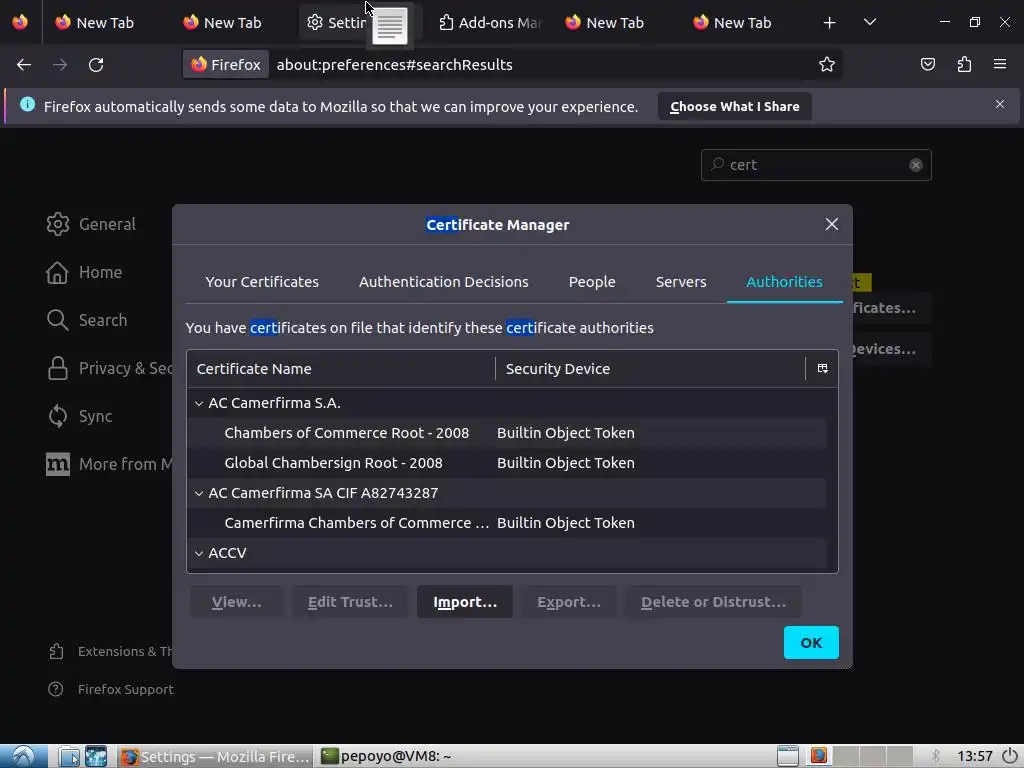Focus the address bar URL text
This screenshot has height=768, width=1024.
(x=394, y=65)
